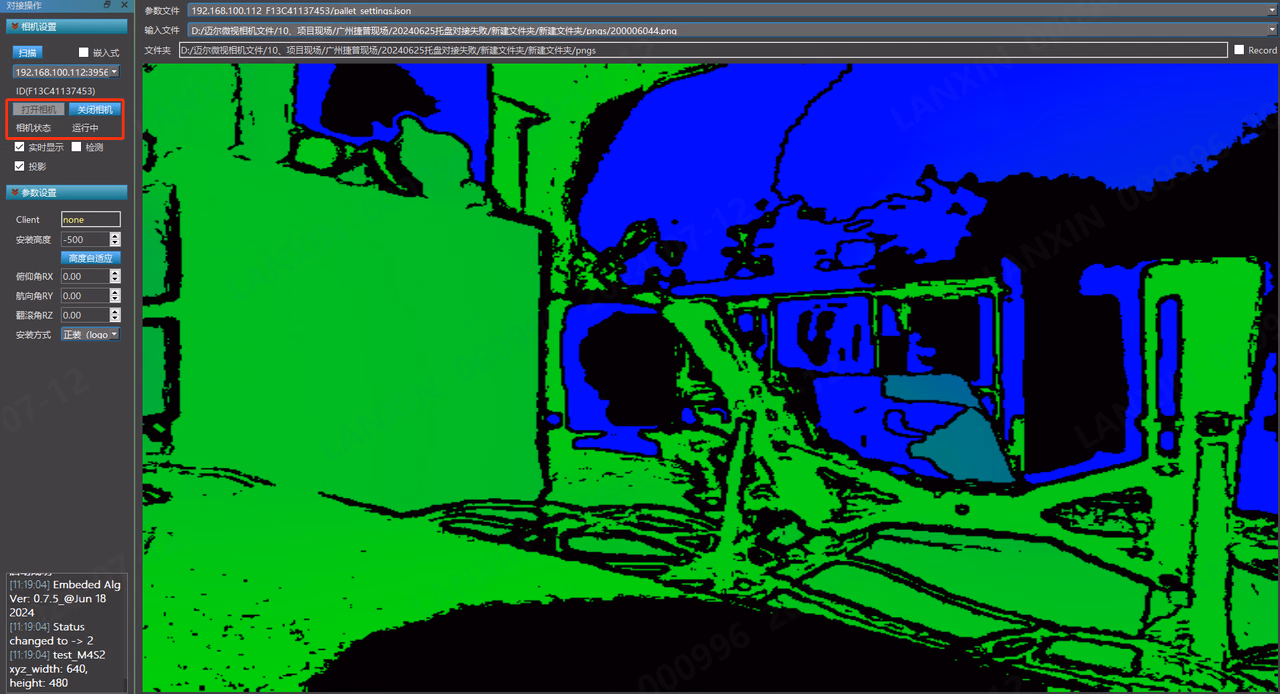Click the 扫描 scan button
1280x694 pixels.
[x=27, y=52]
